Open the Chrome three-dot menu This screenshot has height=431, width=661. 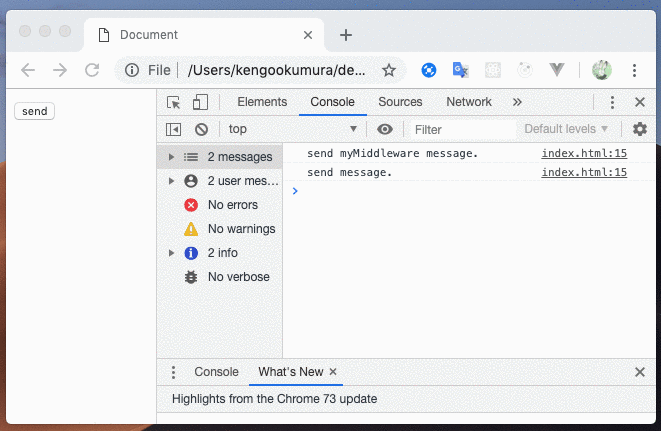634,70
